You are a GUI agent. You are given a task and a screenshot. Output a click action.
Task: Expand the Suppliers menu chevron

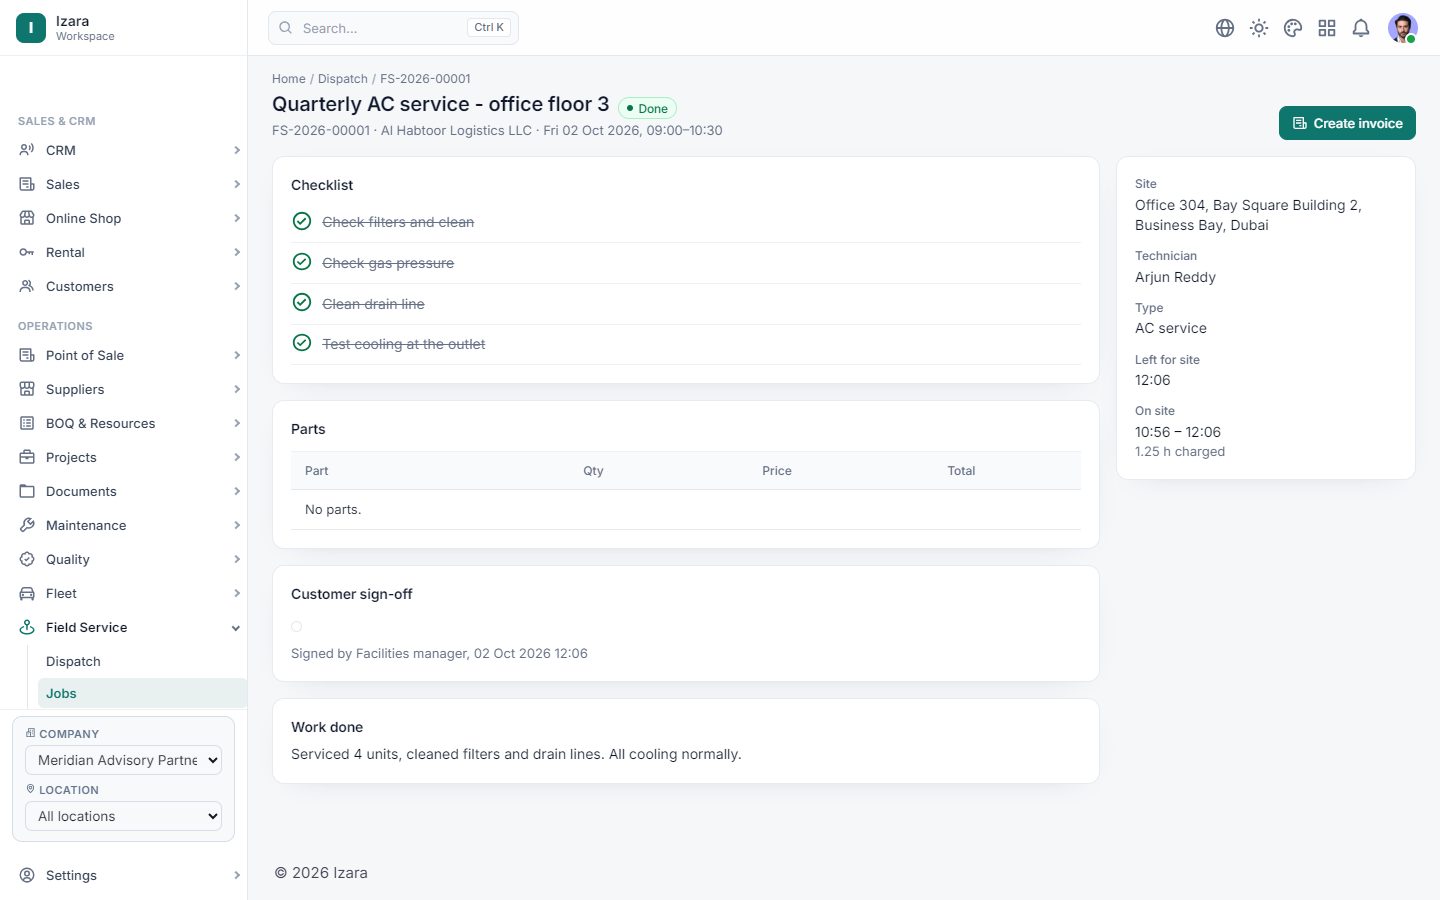(x=237, y=389)
